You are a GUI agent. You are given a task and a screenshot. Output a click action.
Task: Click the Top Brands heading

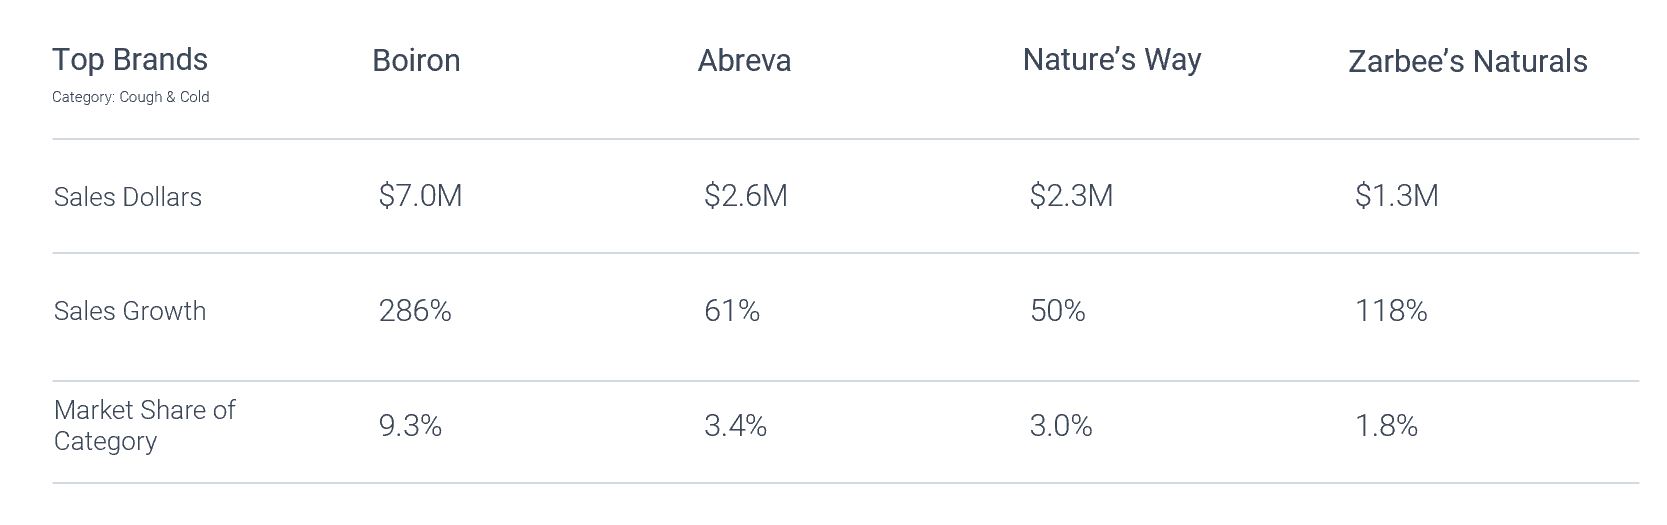click(x=130, y=60)
